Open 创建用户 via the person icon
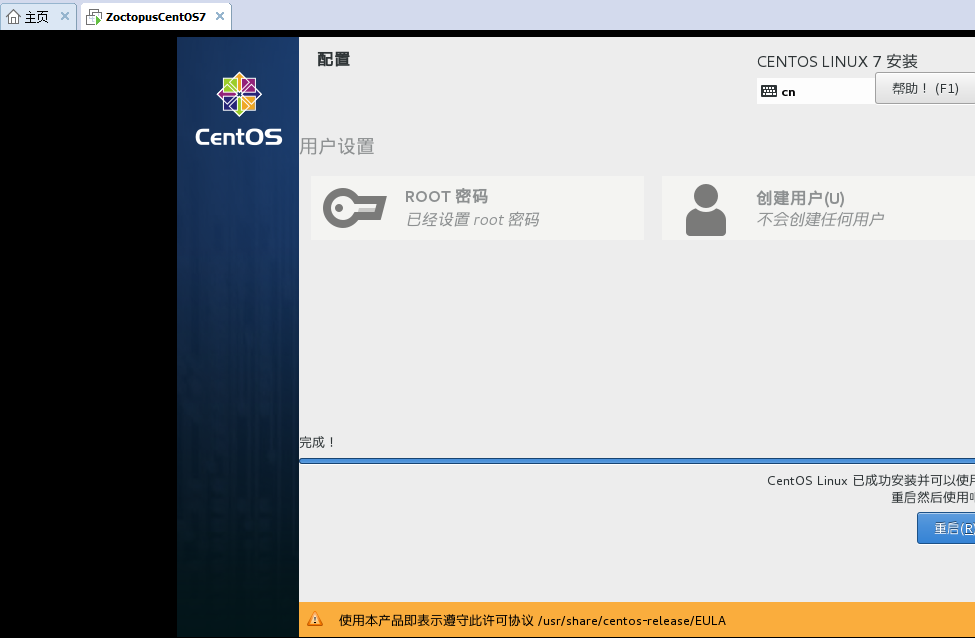The width and height of the screenshot is (975, 638). (706, 210)
